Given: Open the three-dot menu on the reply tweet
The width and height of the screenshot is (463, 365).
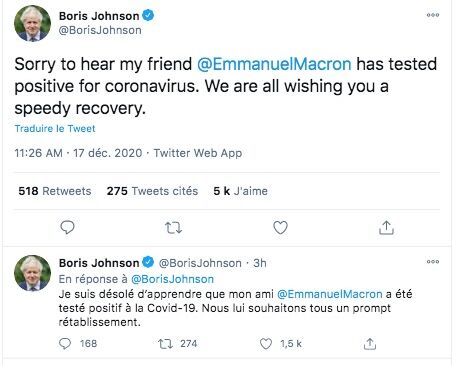Looking at the screenshot, I should click(433, 262).
